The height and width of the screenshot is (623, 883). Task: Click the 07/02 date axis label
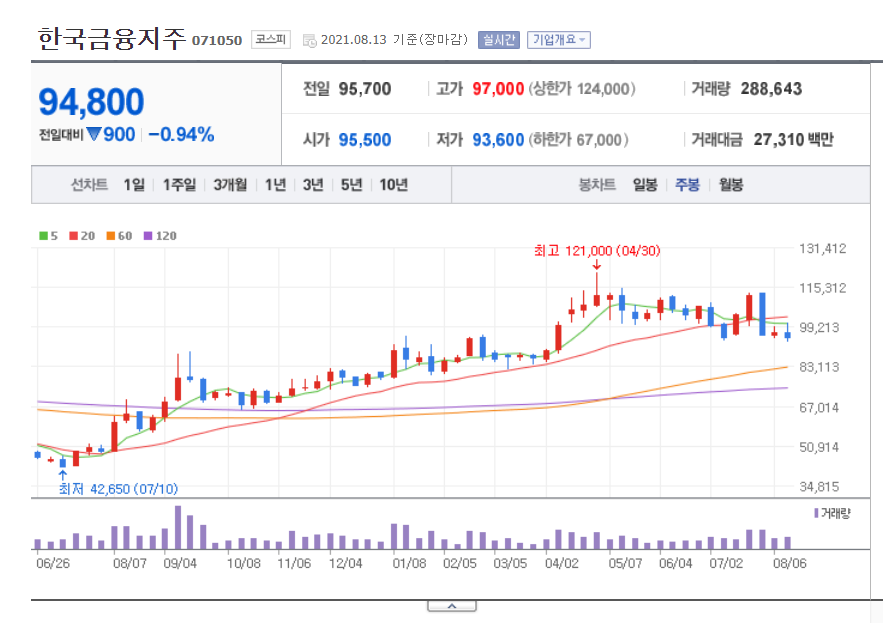click(x=726, y=563)
